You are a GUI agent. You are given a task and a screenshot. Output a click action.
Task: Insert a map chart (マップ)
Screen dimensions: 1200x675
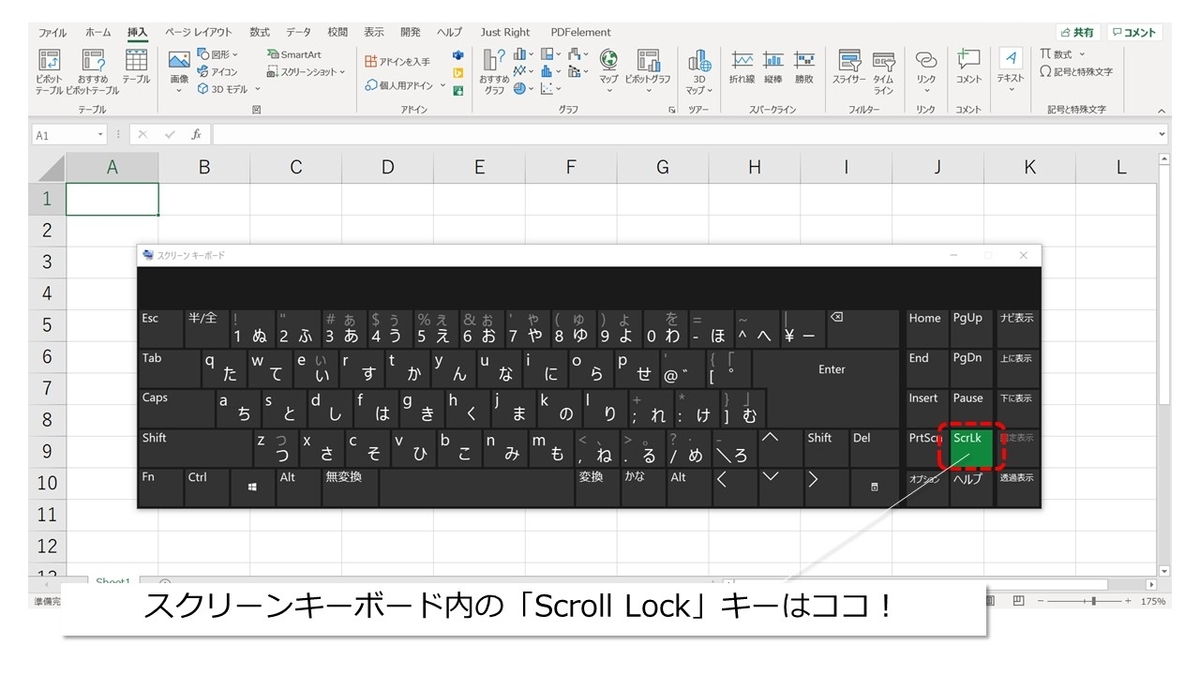(x=609, y=72)
